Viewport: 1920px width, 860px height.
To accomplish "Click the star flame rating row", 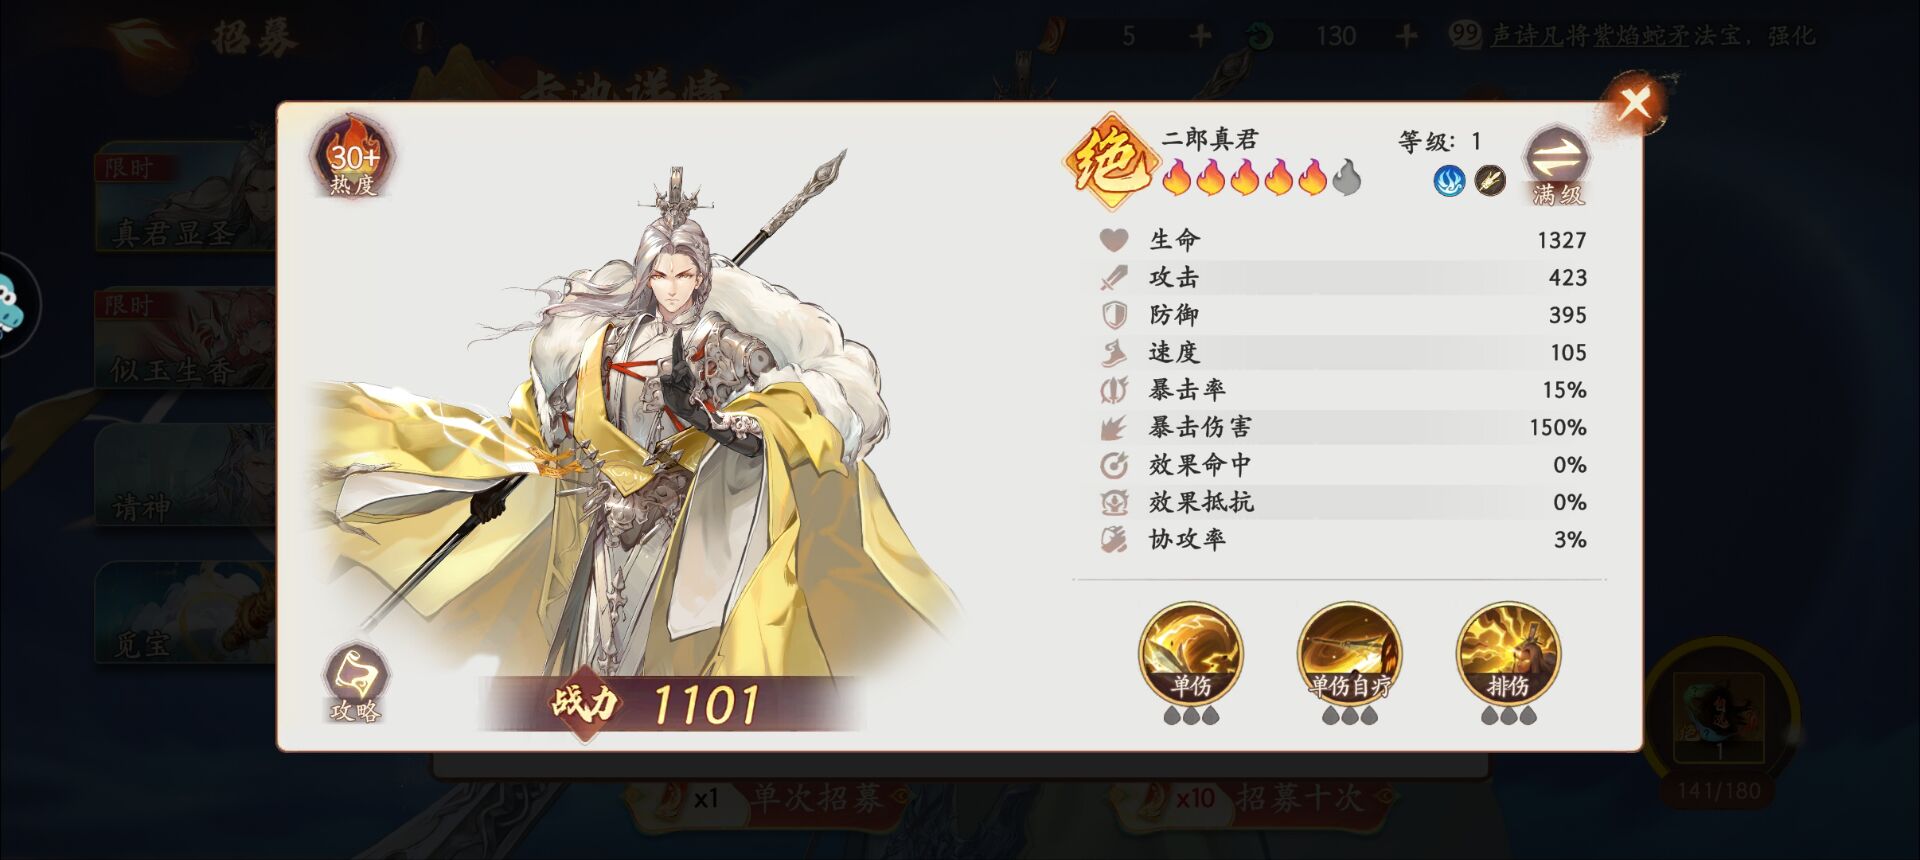I will pos(1262,180).
